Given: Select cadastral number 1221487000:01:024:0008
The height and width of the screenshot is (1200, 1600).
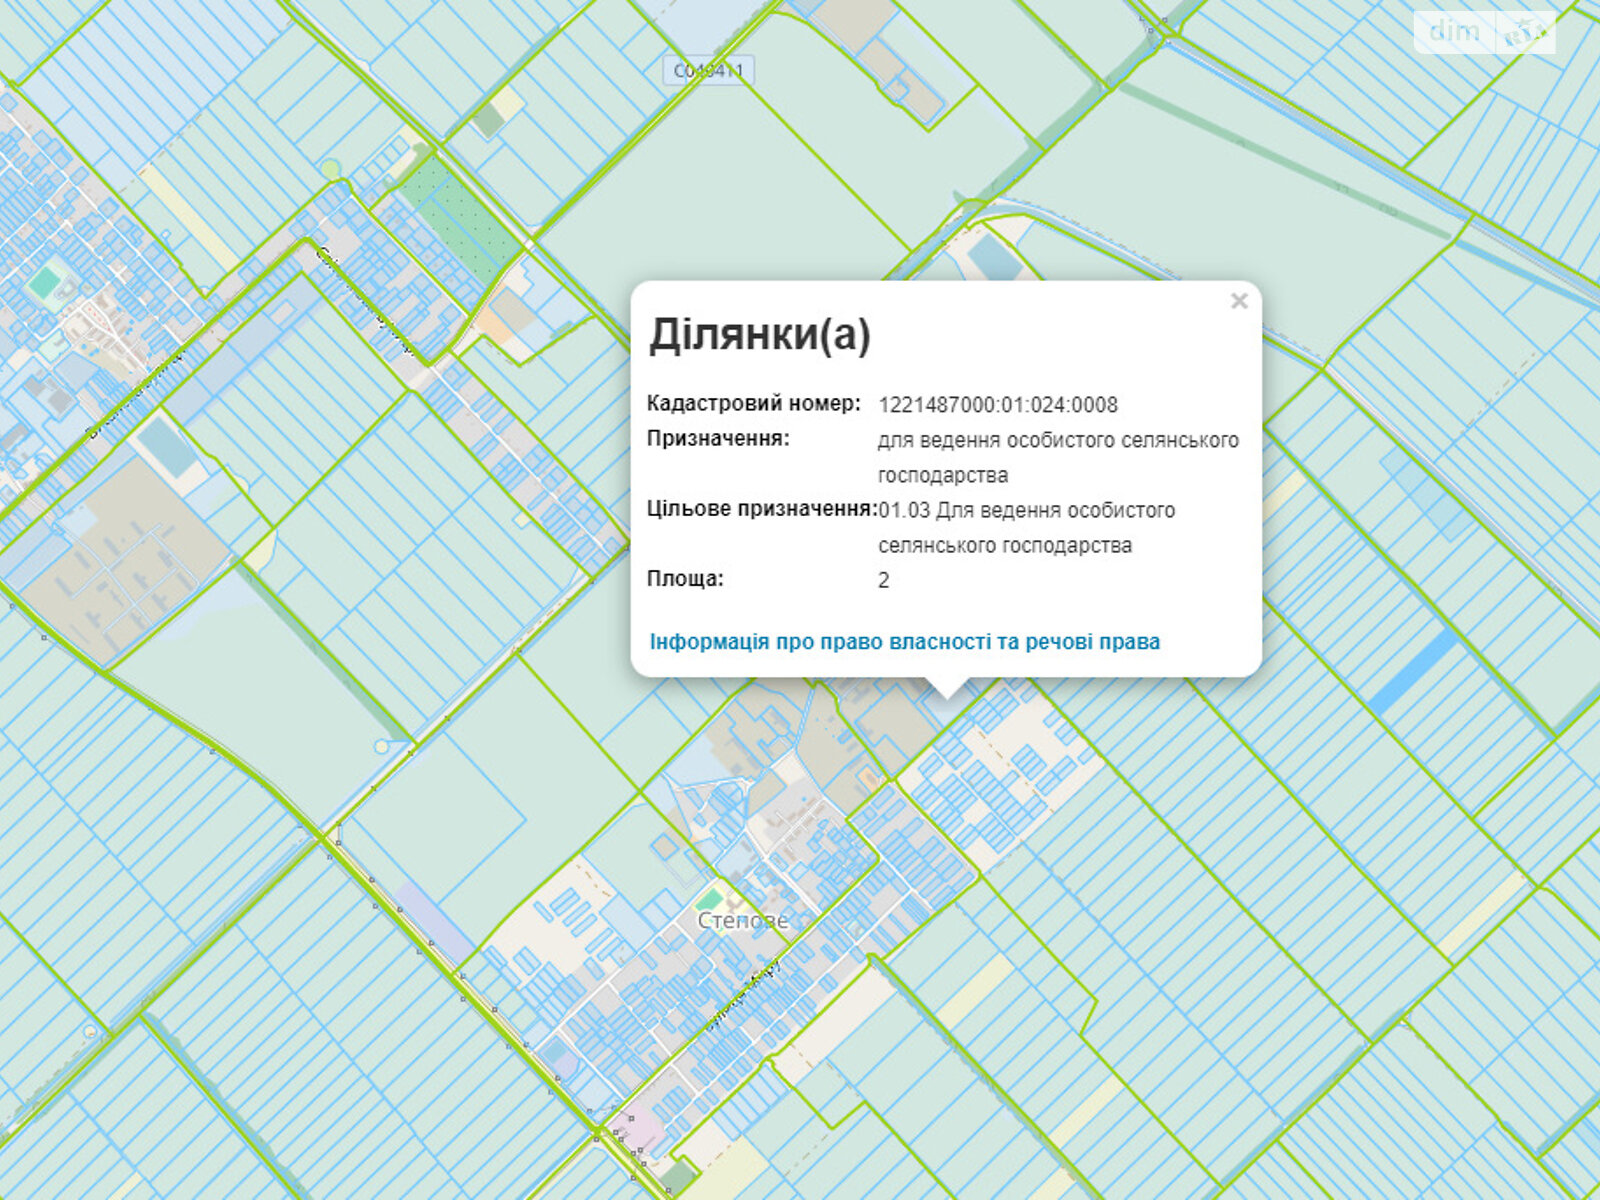Looking at the screenshot, I should tap(998, 405).
